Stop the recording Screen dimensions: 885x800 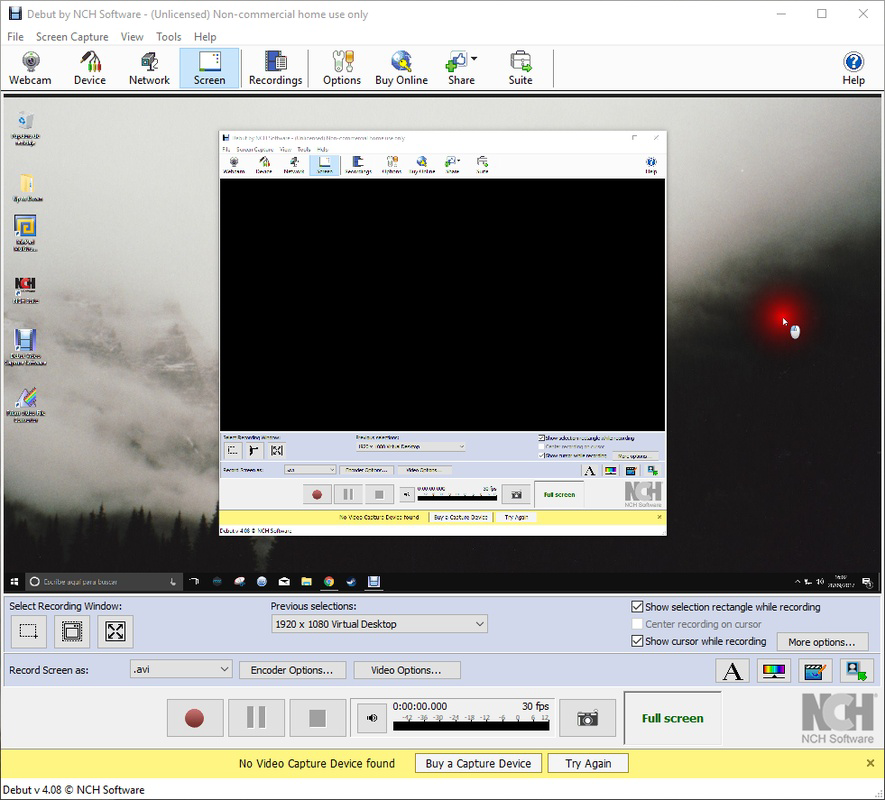(318, 718)
